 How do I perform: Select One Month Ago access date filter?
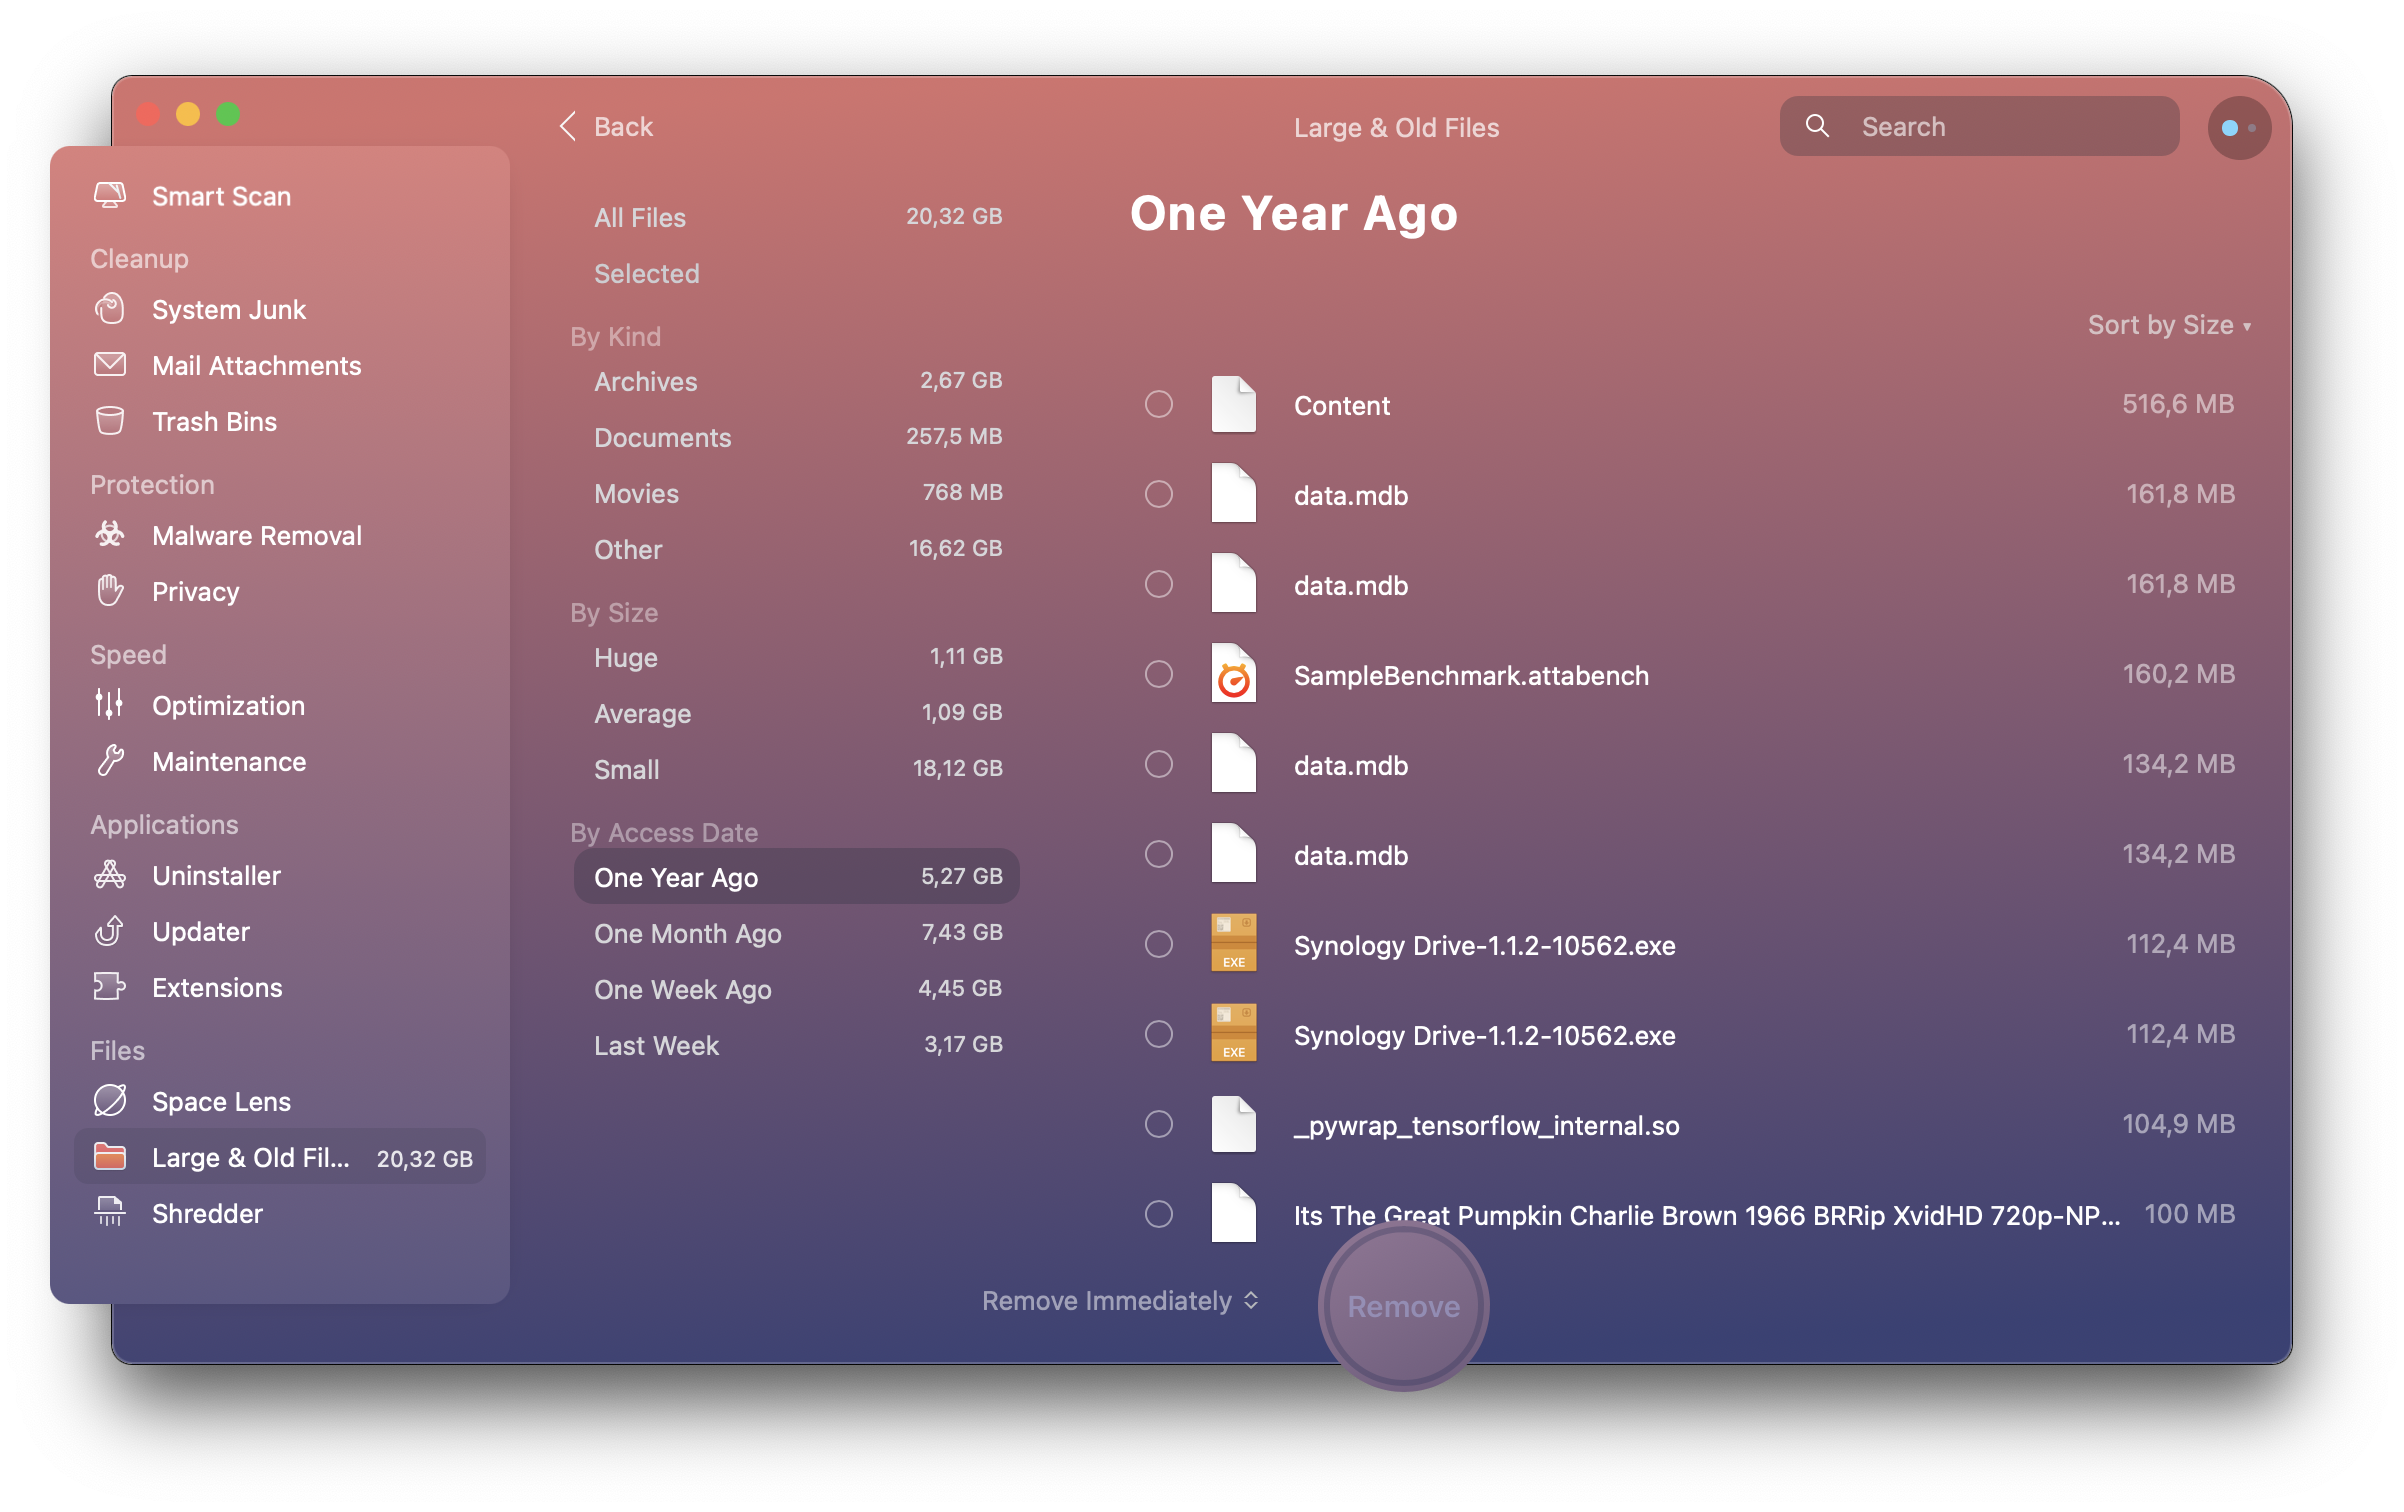pyautogui.click(x=685, y=934)
